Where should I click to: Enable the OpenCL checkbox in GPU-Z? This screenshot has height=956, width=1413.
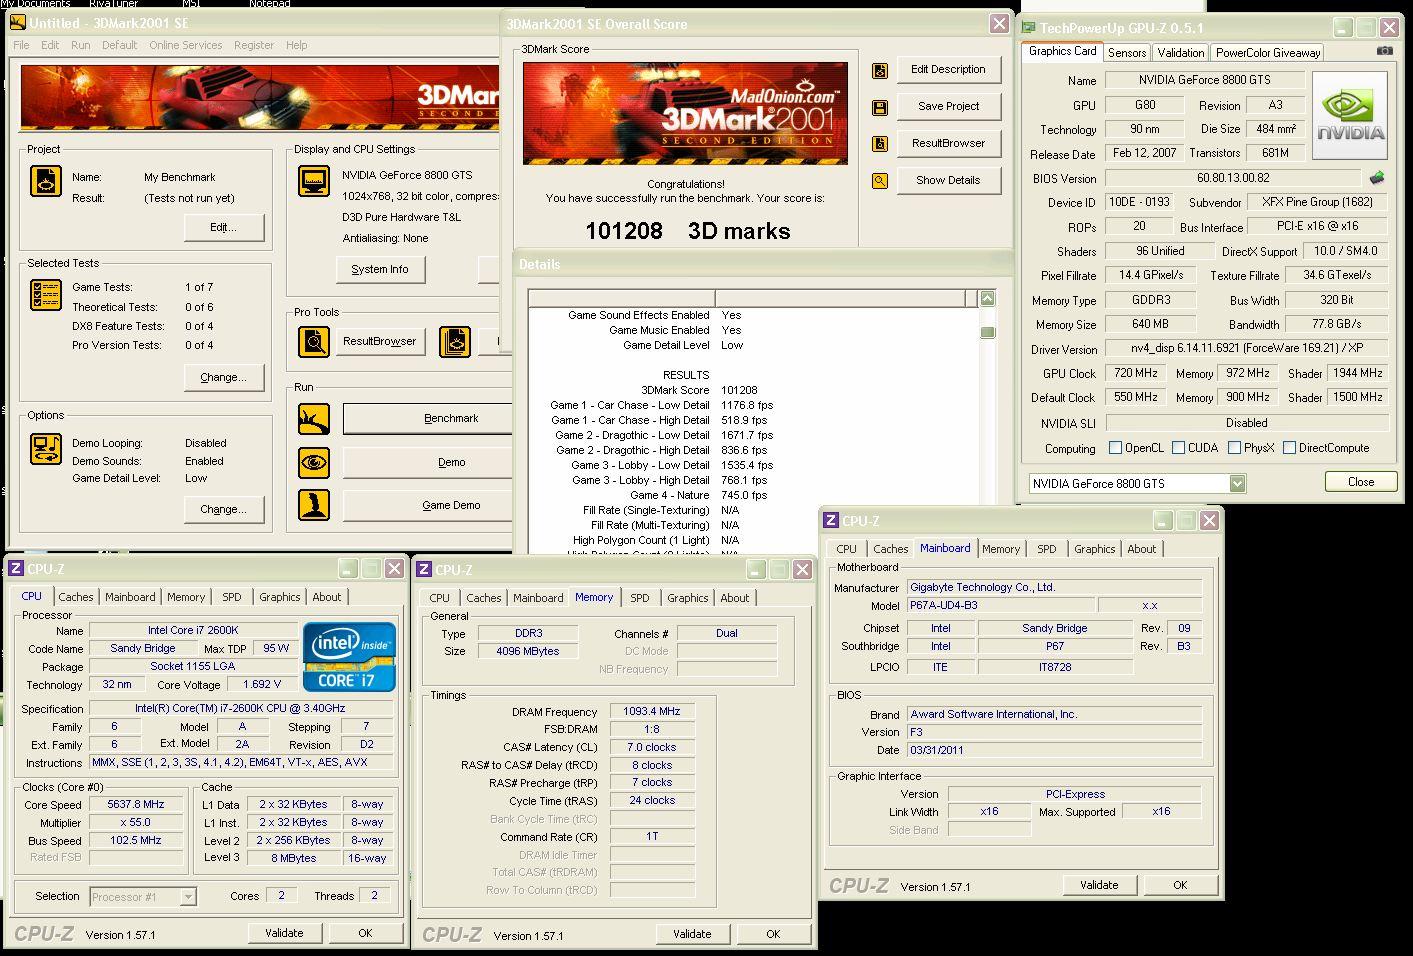pos(1115,448)
